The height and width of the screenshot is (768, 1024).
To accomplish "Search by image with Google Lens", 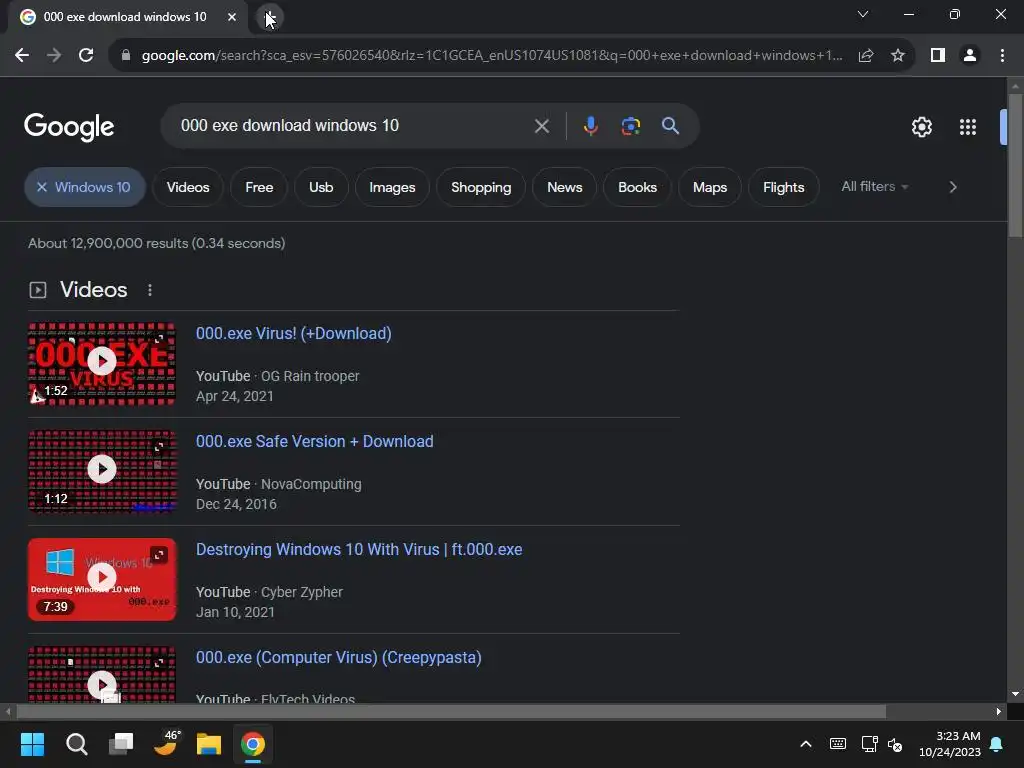I will click(630, 125).
